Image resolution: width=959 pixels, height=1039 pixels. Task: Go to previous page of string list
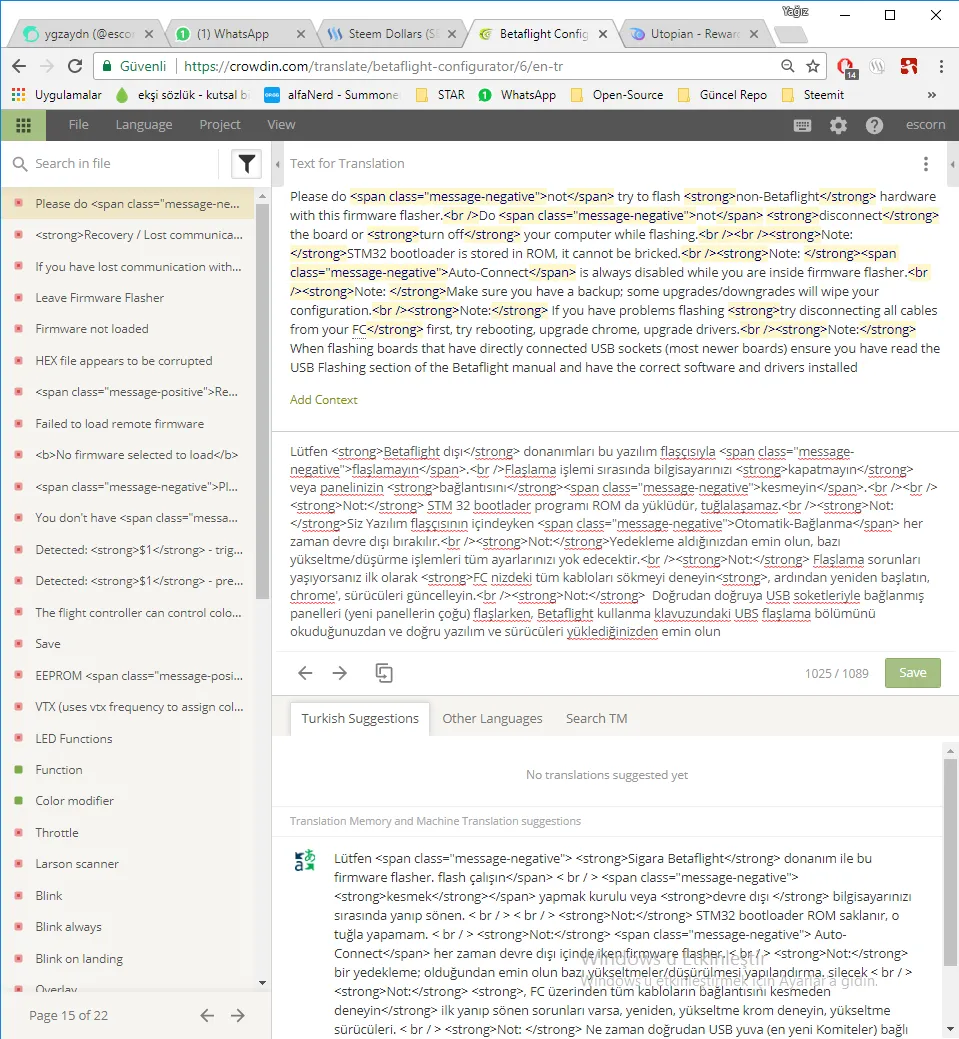pos(207,1015)
